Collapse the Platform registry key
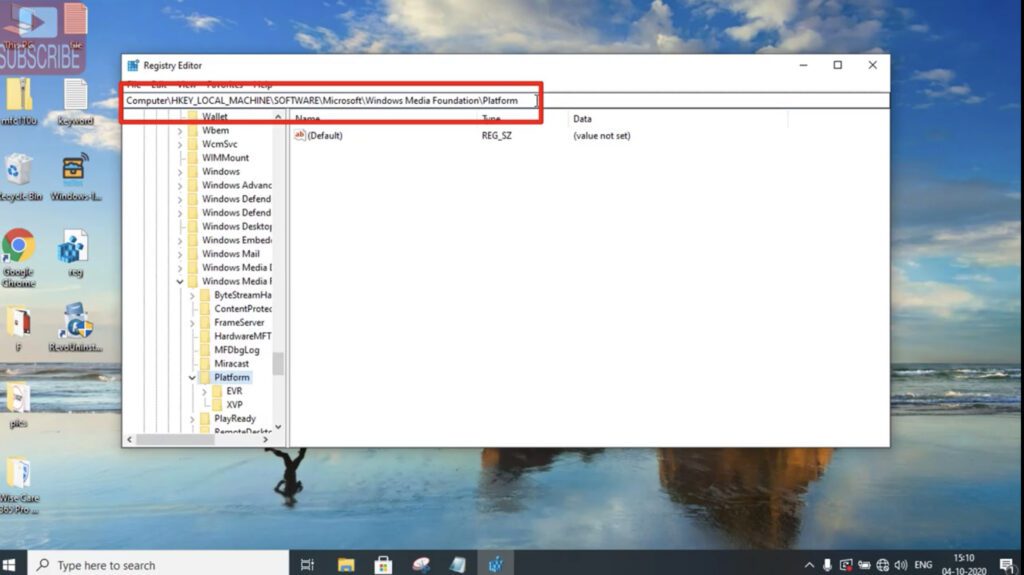 pyautogui.click(x=192, y=378)
